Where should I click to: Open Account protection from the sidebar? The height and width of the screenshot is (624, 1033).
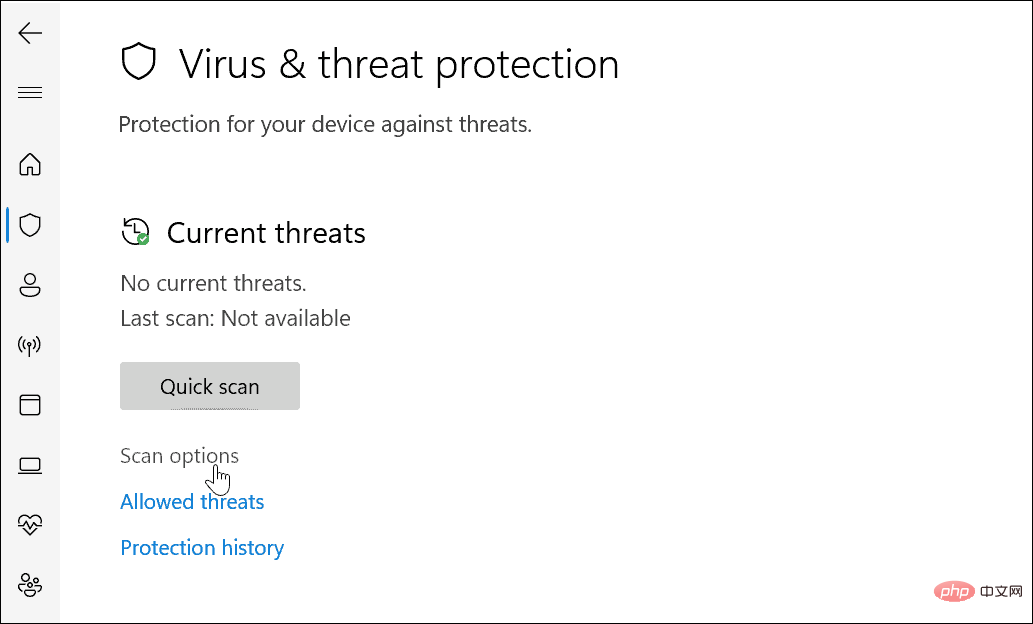point(30,285)
